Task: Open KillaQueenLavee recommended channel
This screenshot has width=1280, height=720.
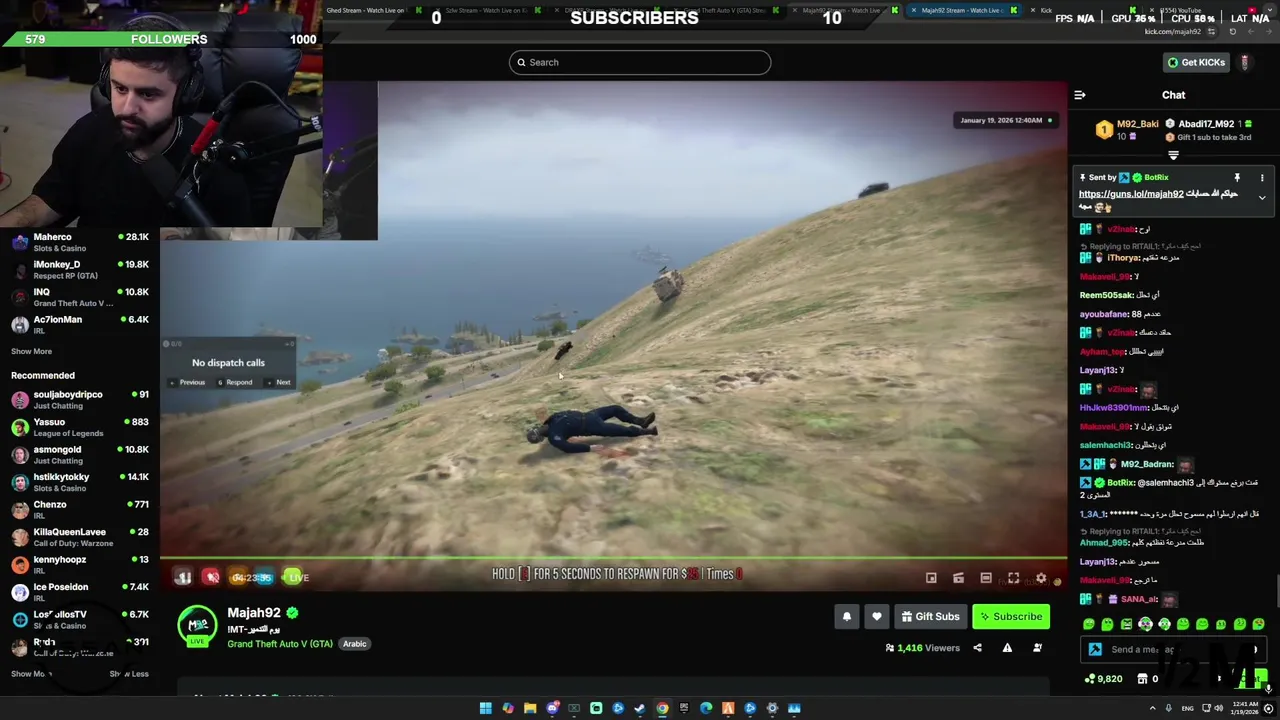Action: (x=80, y=537)
